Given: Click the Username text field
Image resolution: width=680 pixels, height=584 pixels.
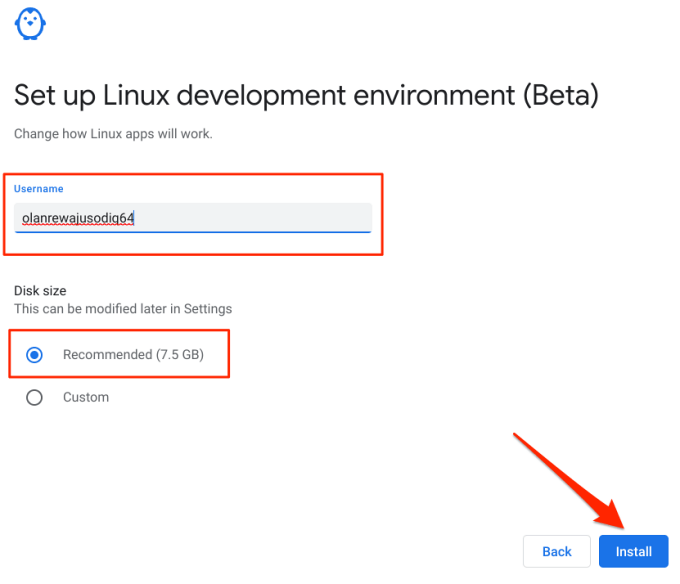Looking at the screenshot, I should coord(192,217).
